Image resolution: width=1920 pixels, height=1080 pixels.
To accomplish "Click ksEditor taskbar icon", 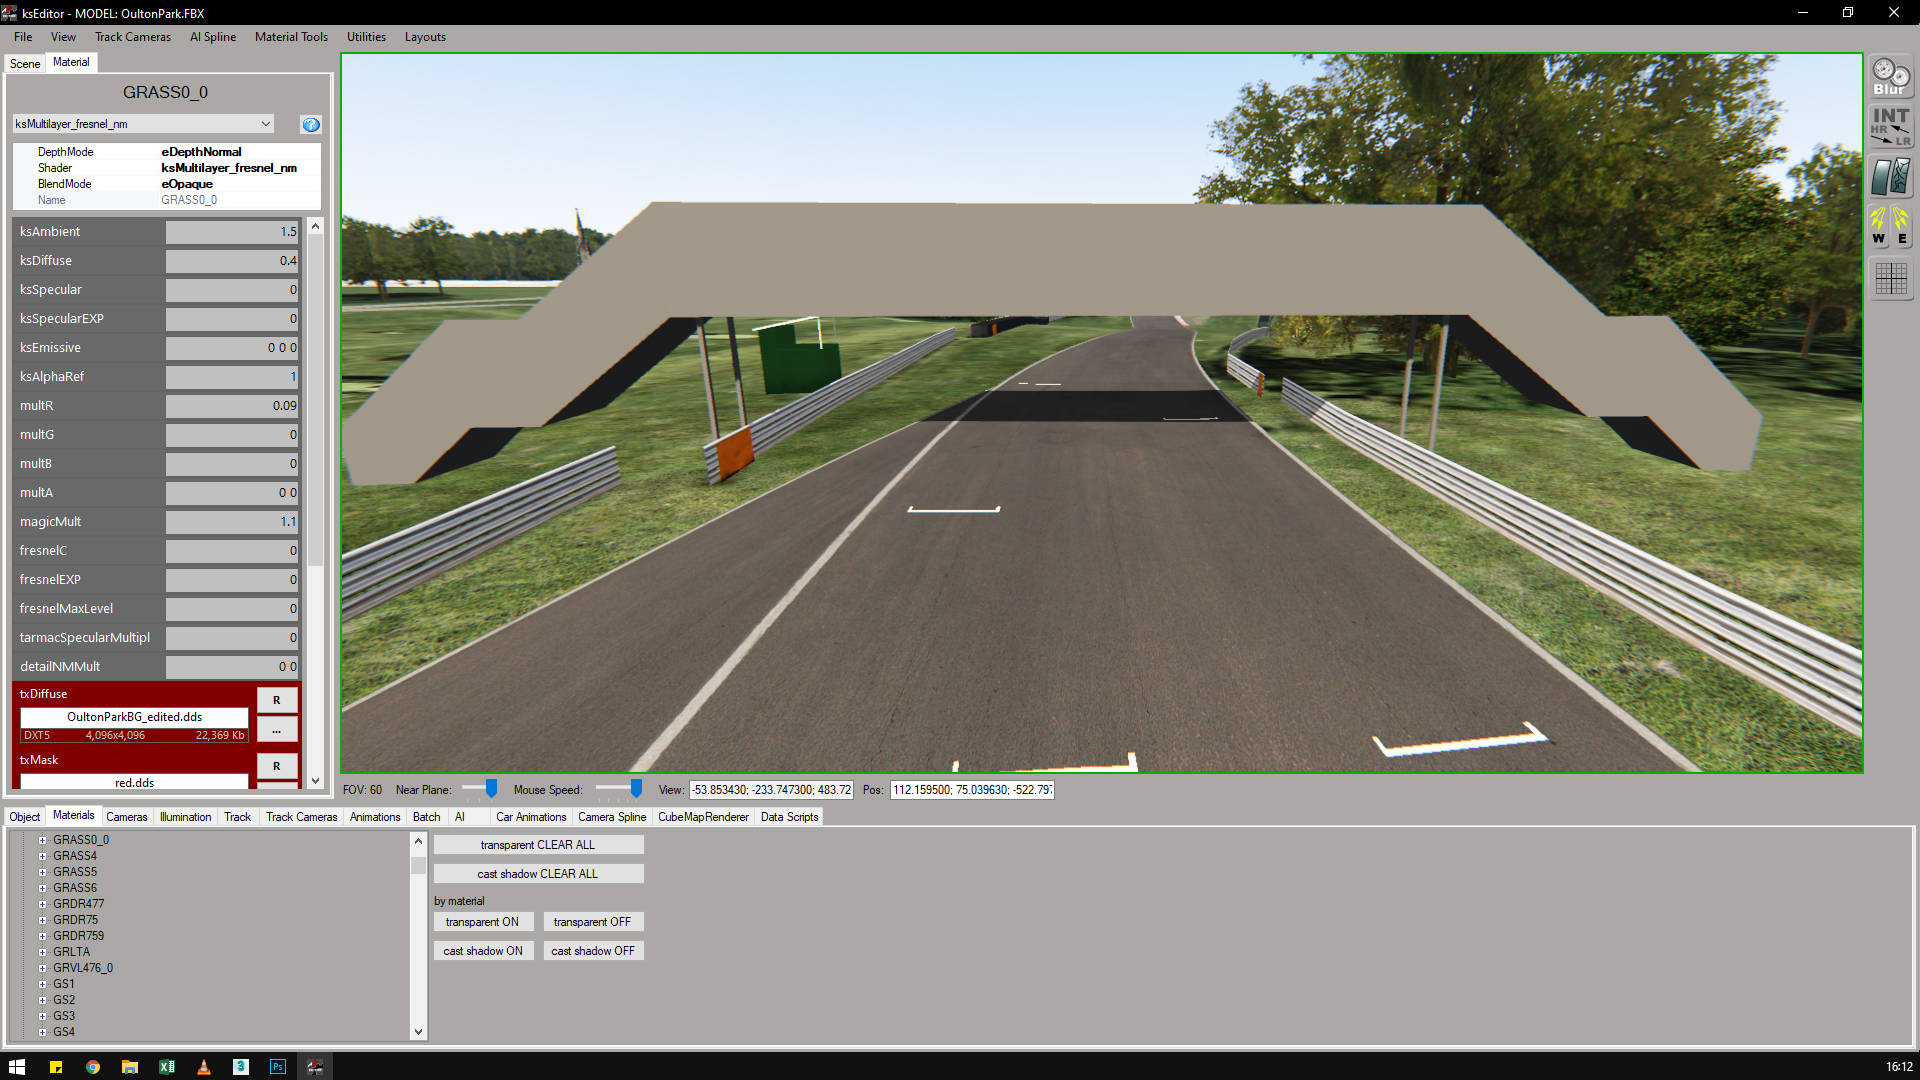I will pyautogui.click(x=315, y=1067).
